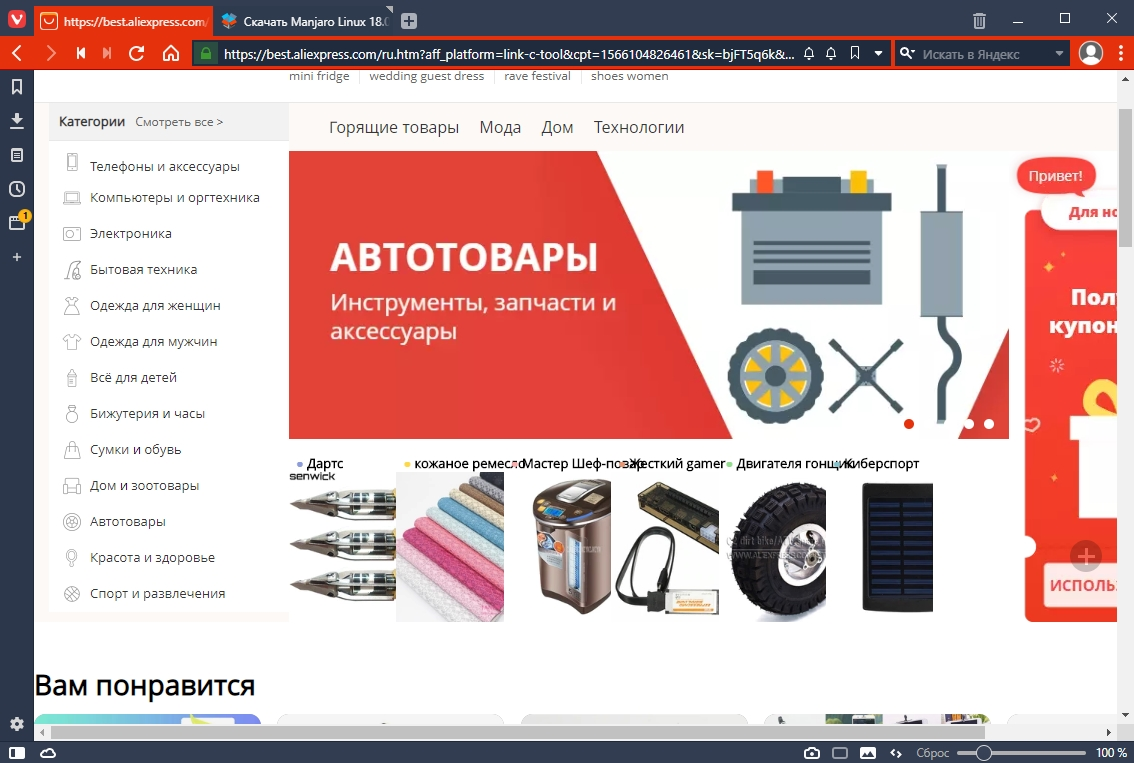Viewport: 1134px width, 763px height.
Task: Open the History panel clock icon
Action: (17, 189)
